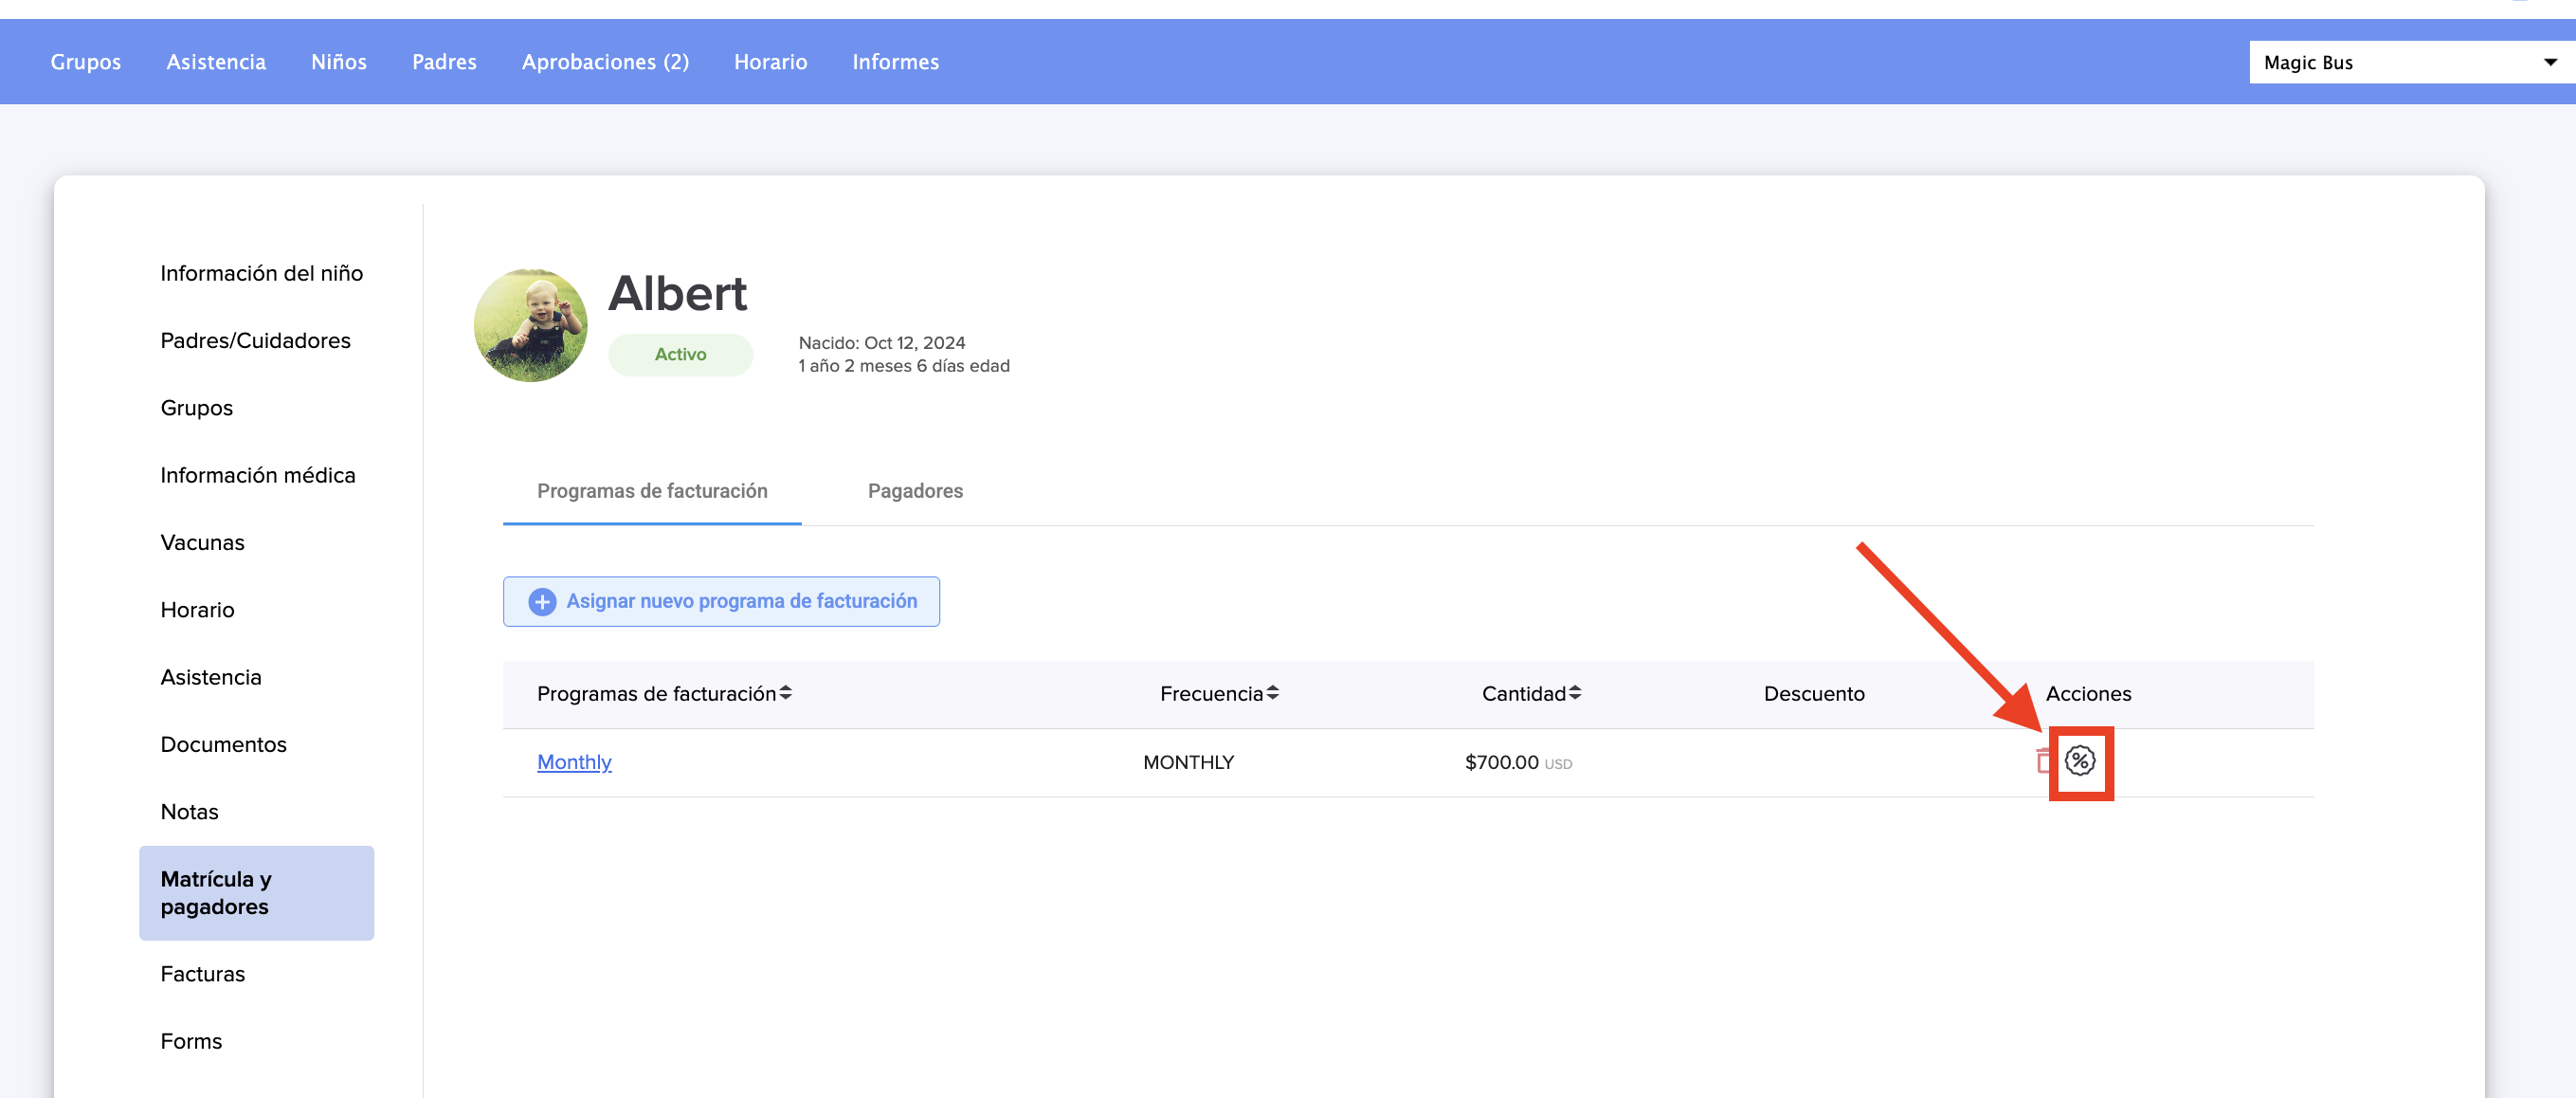2576x1098 pixels.
Task: Open Aprobaciones (2) in top menu
Action: [605, 62]
